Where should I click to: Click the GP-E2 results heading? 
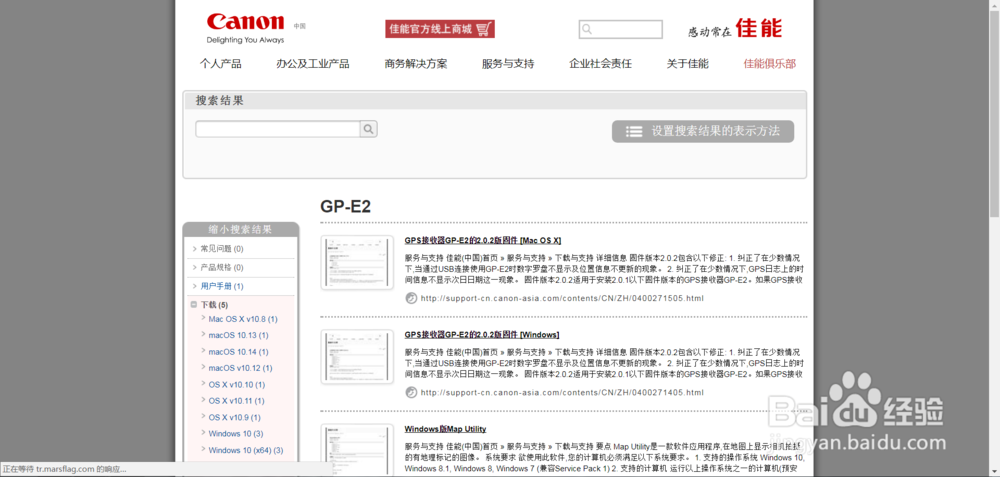346,206
